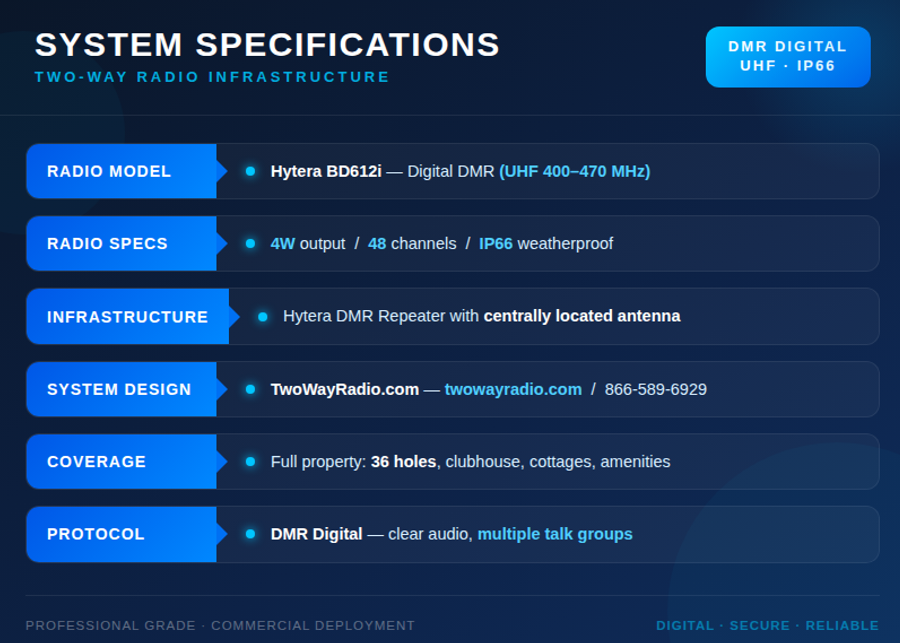Click the bullet dot in the INFRASTRUCTURE row
900x643 pixels.
click(263, 317)
